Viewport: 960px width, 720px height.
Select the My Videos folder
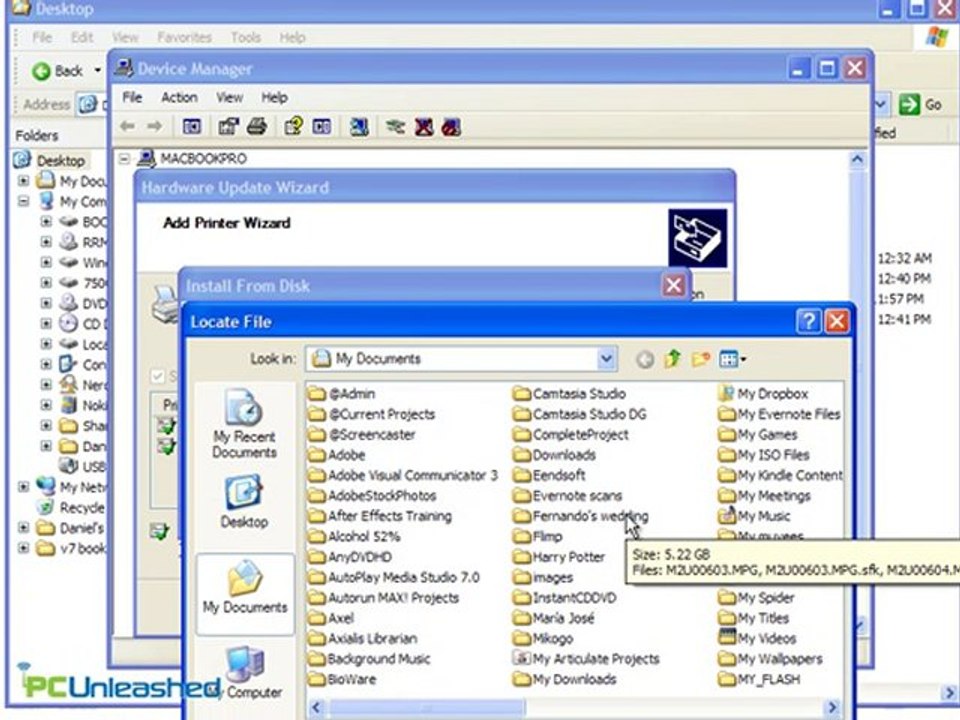point(757,638)
